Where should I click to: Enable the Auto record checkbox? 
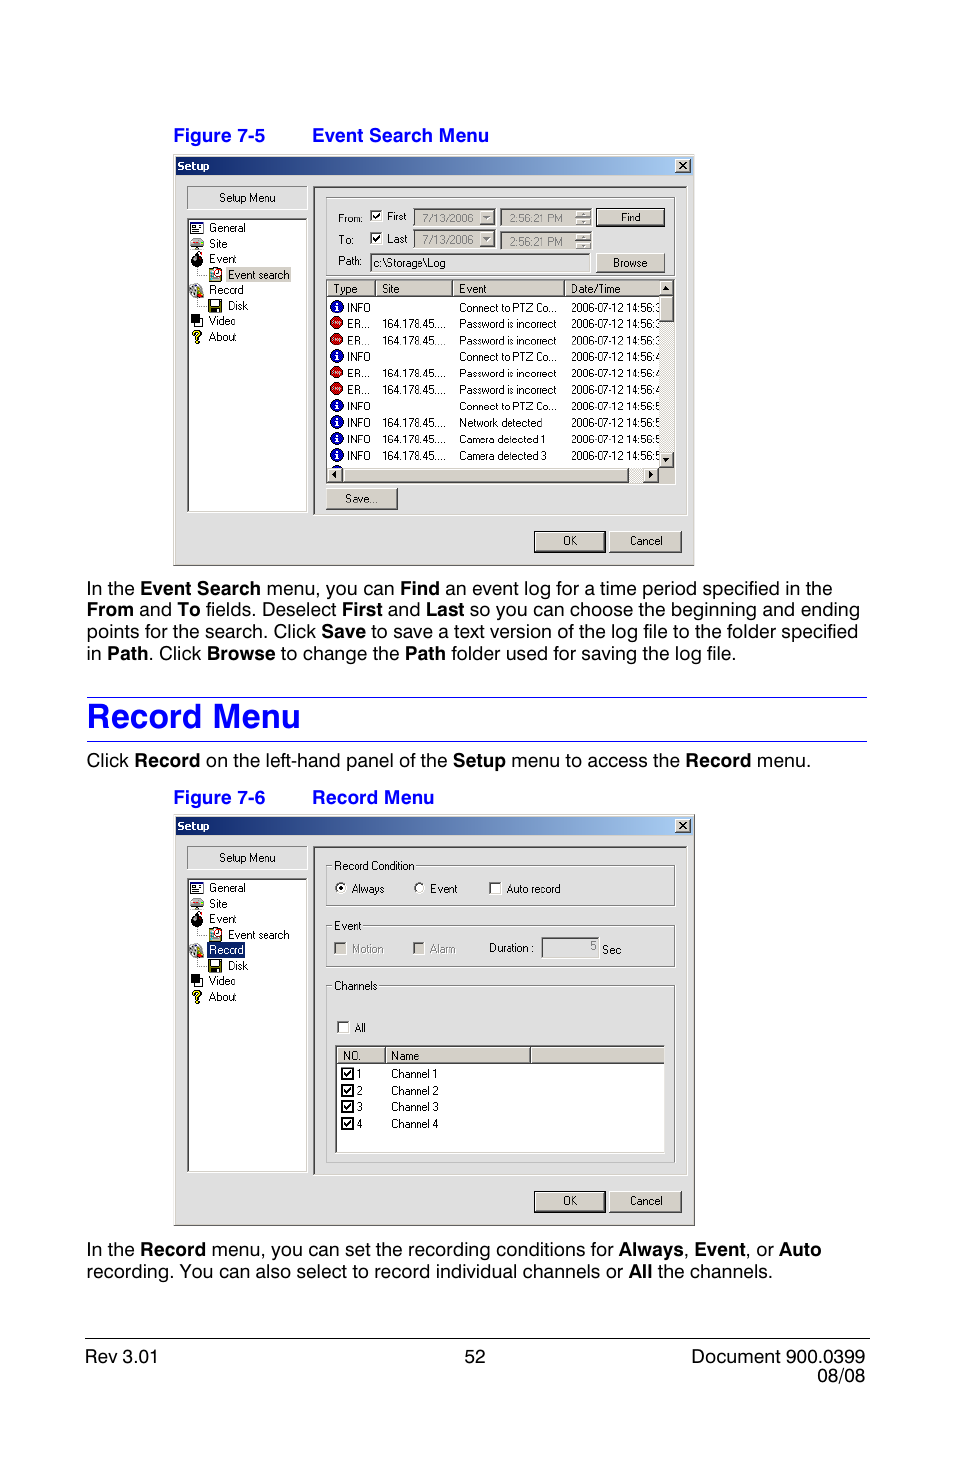tap(495, 888)
